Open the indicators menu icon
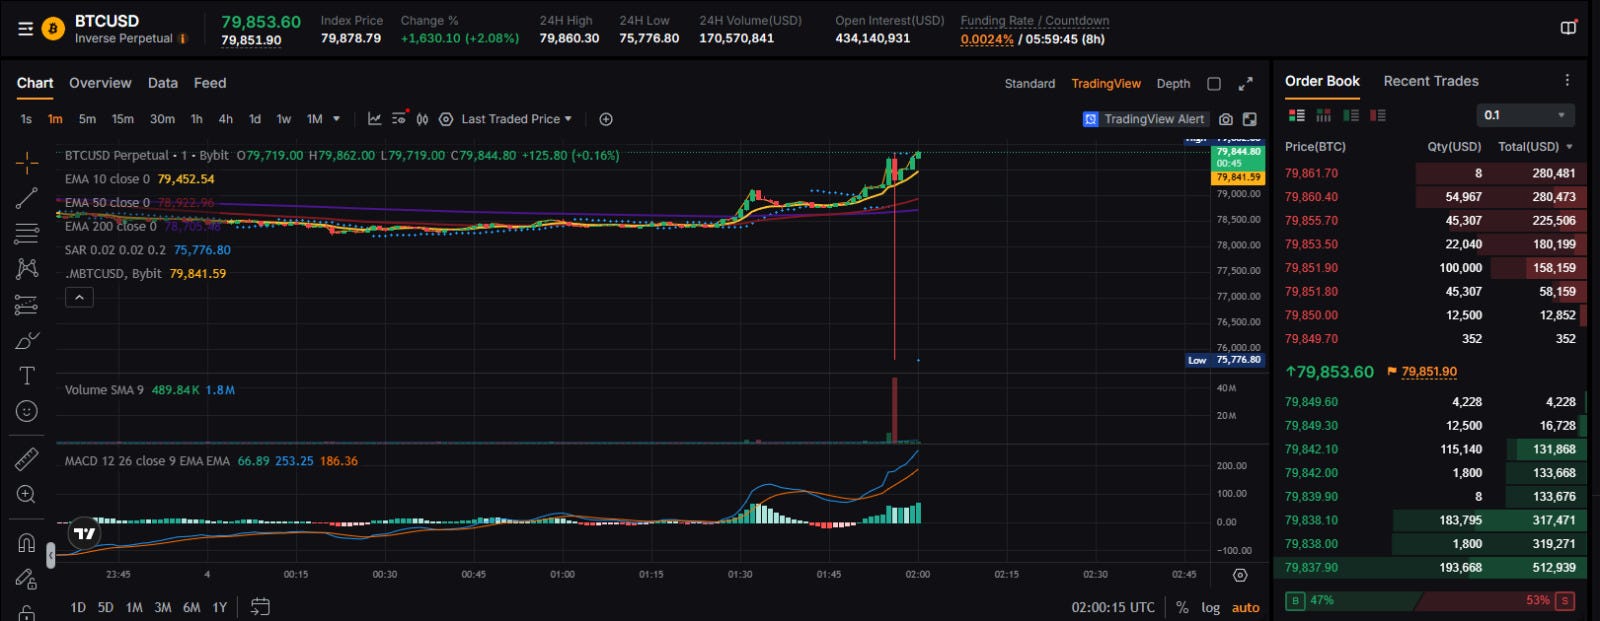 pos(399,118)
